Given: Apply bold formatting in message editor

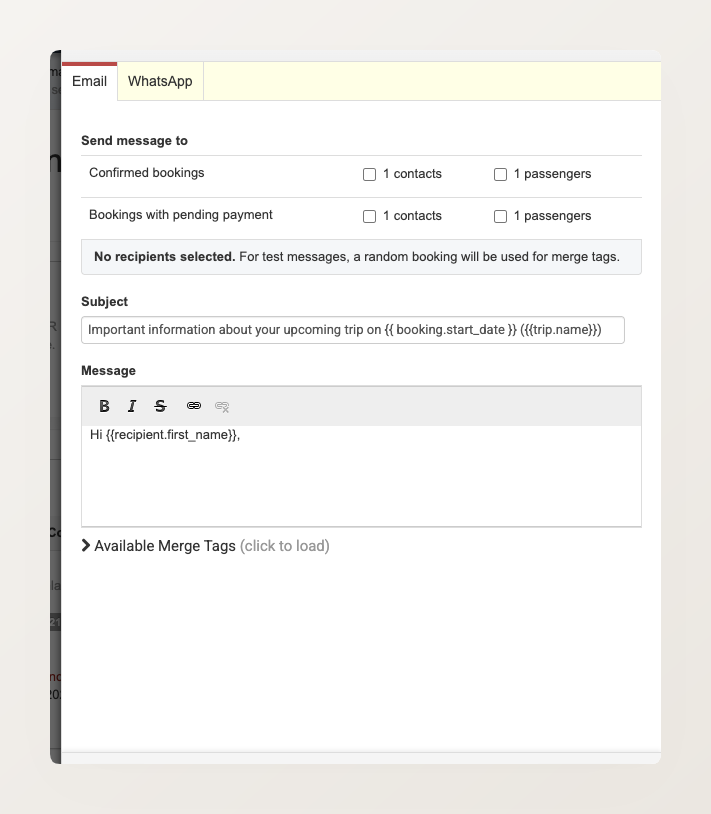Looking at the screenshot, I should [104, 406].
